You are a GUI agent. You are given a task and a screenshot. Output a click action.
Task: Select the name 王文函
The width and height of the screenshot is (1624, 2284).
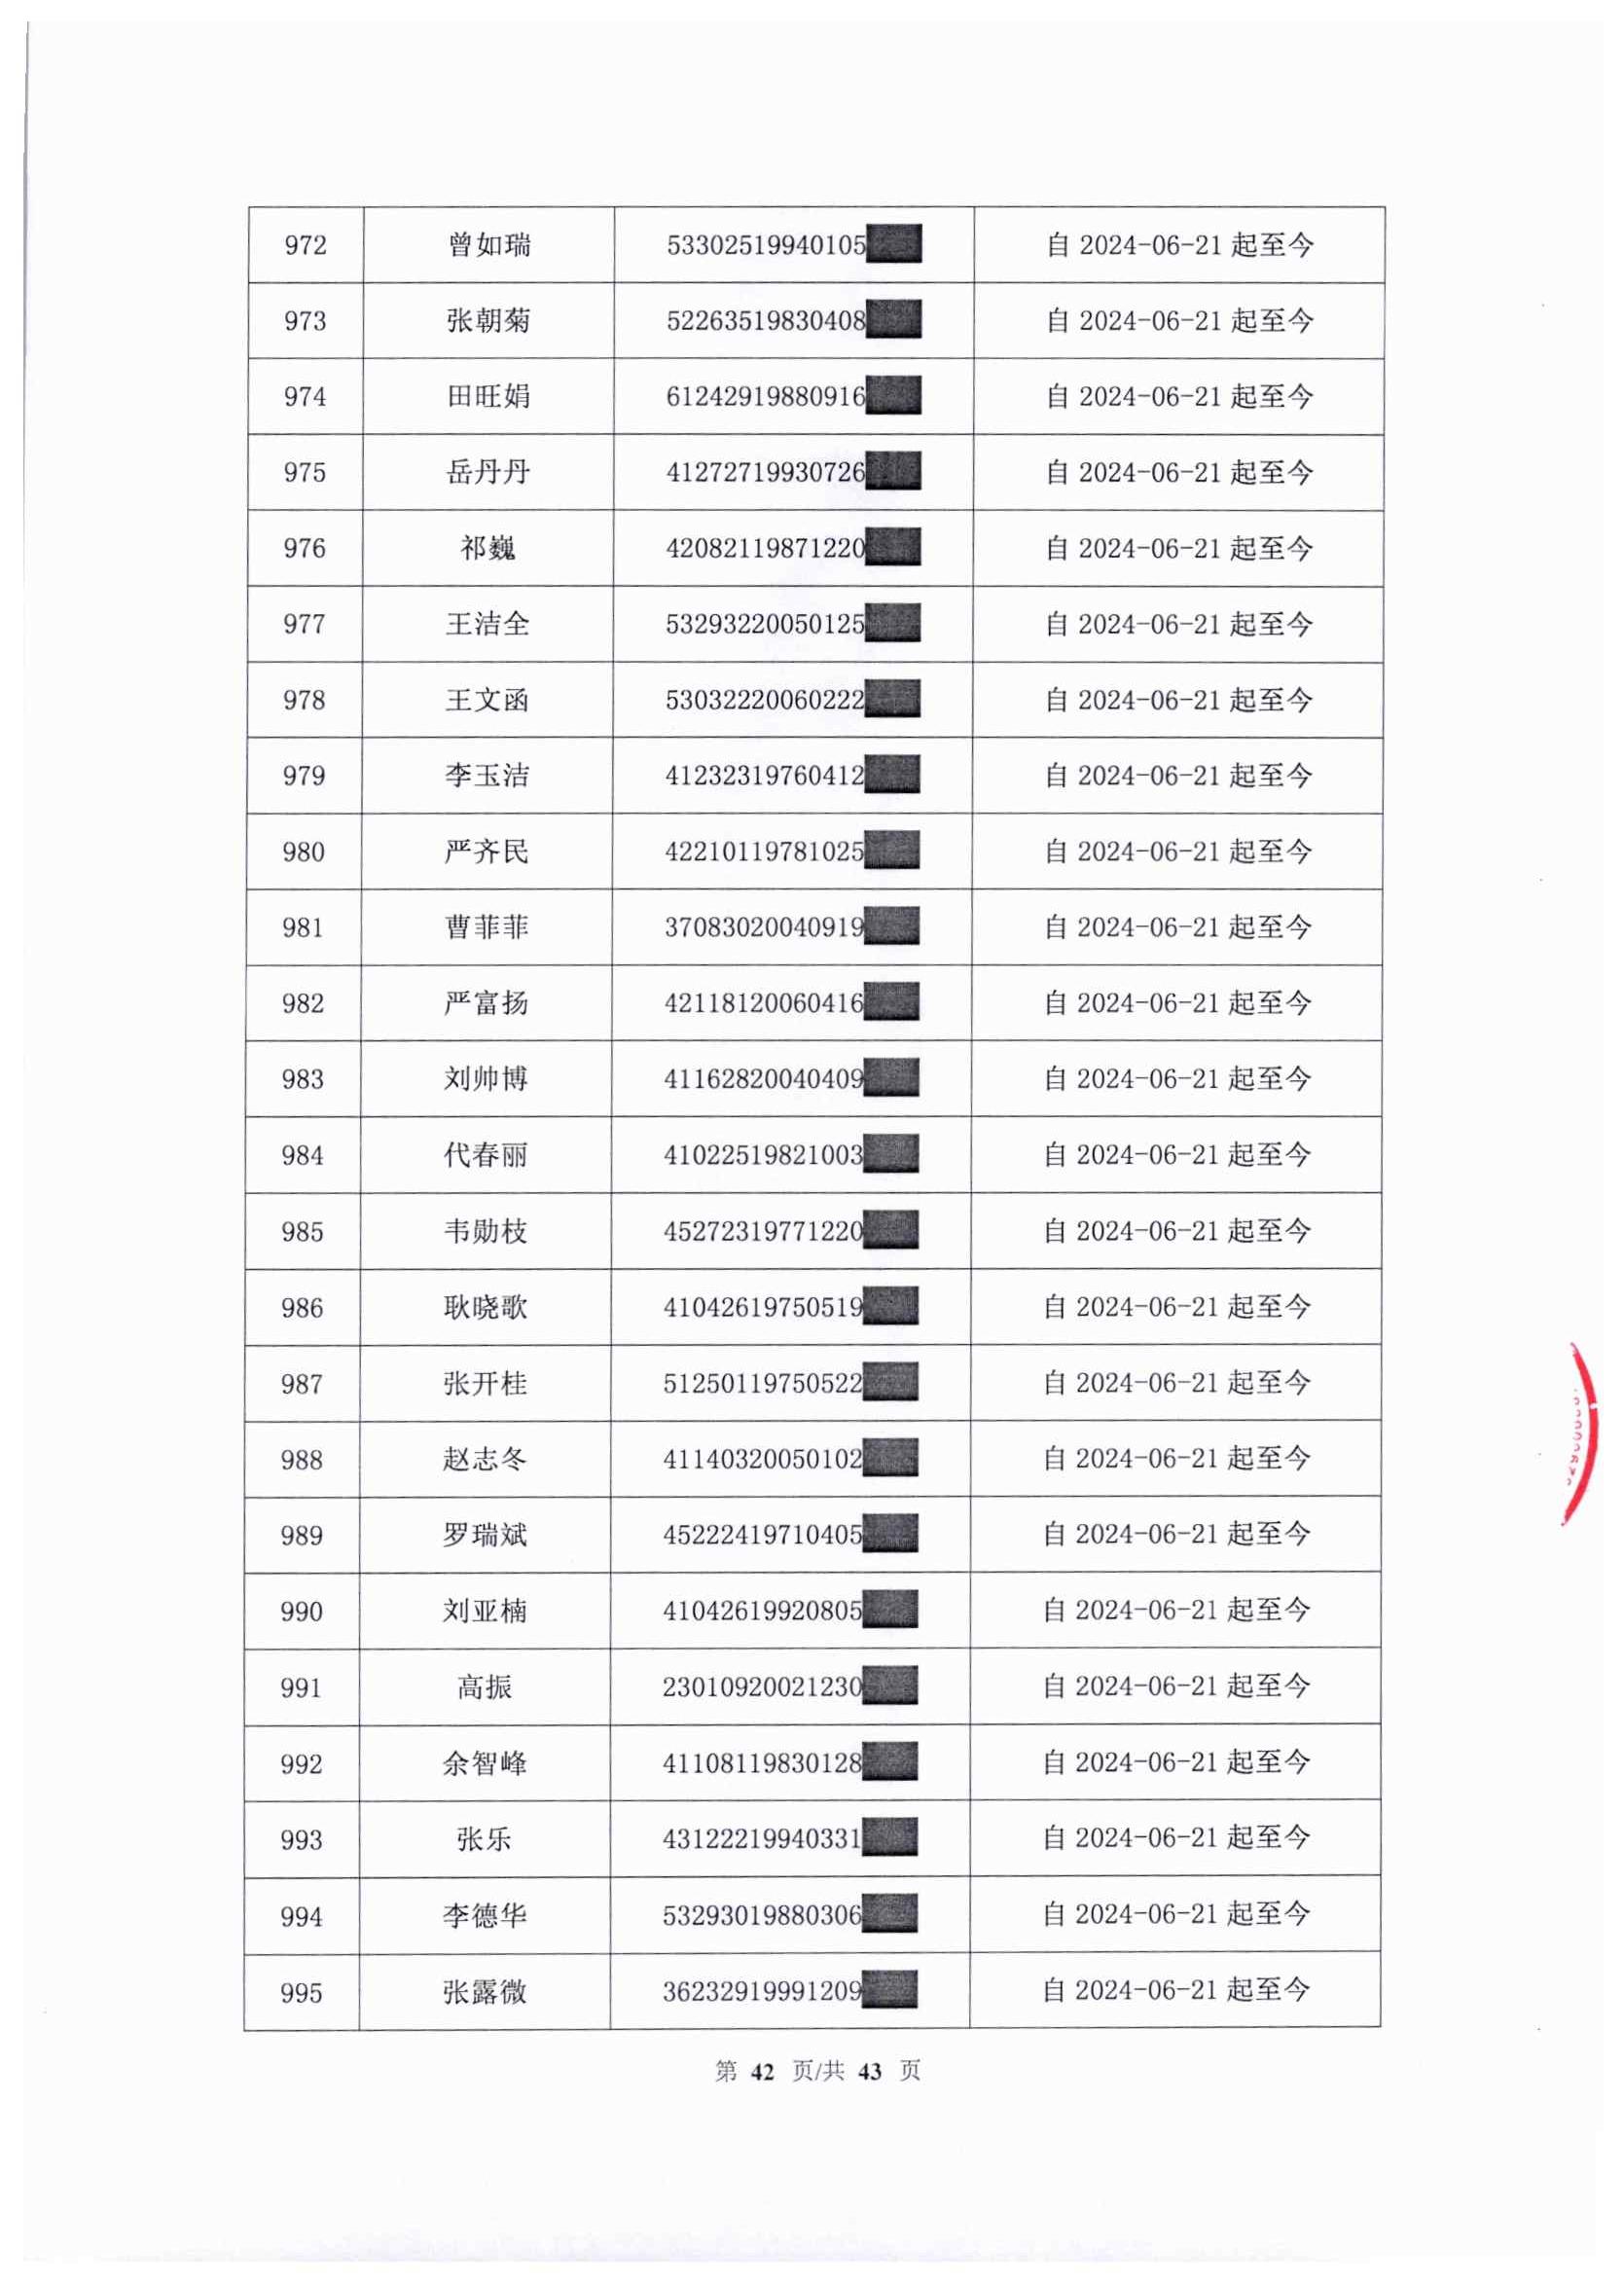tap(487, 700)
